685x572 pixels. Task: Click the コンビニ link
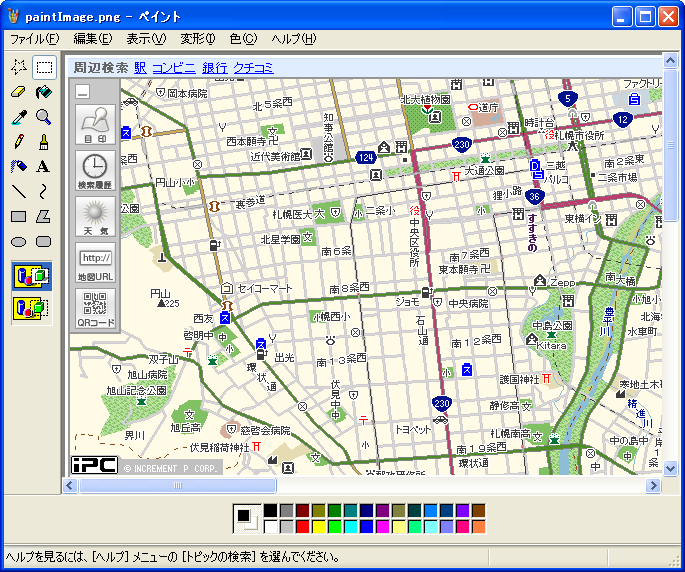point(174,68)
